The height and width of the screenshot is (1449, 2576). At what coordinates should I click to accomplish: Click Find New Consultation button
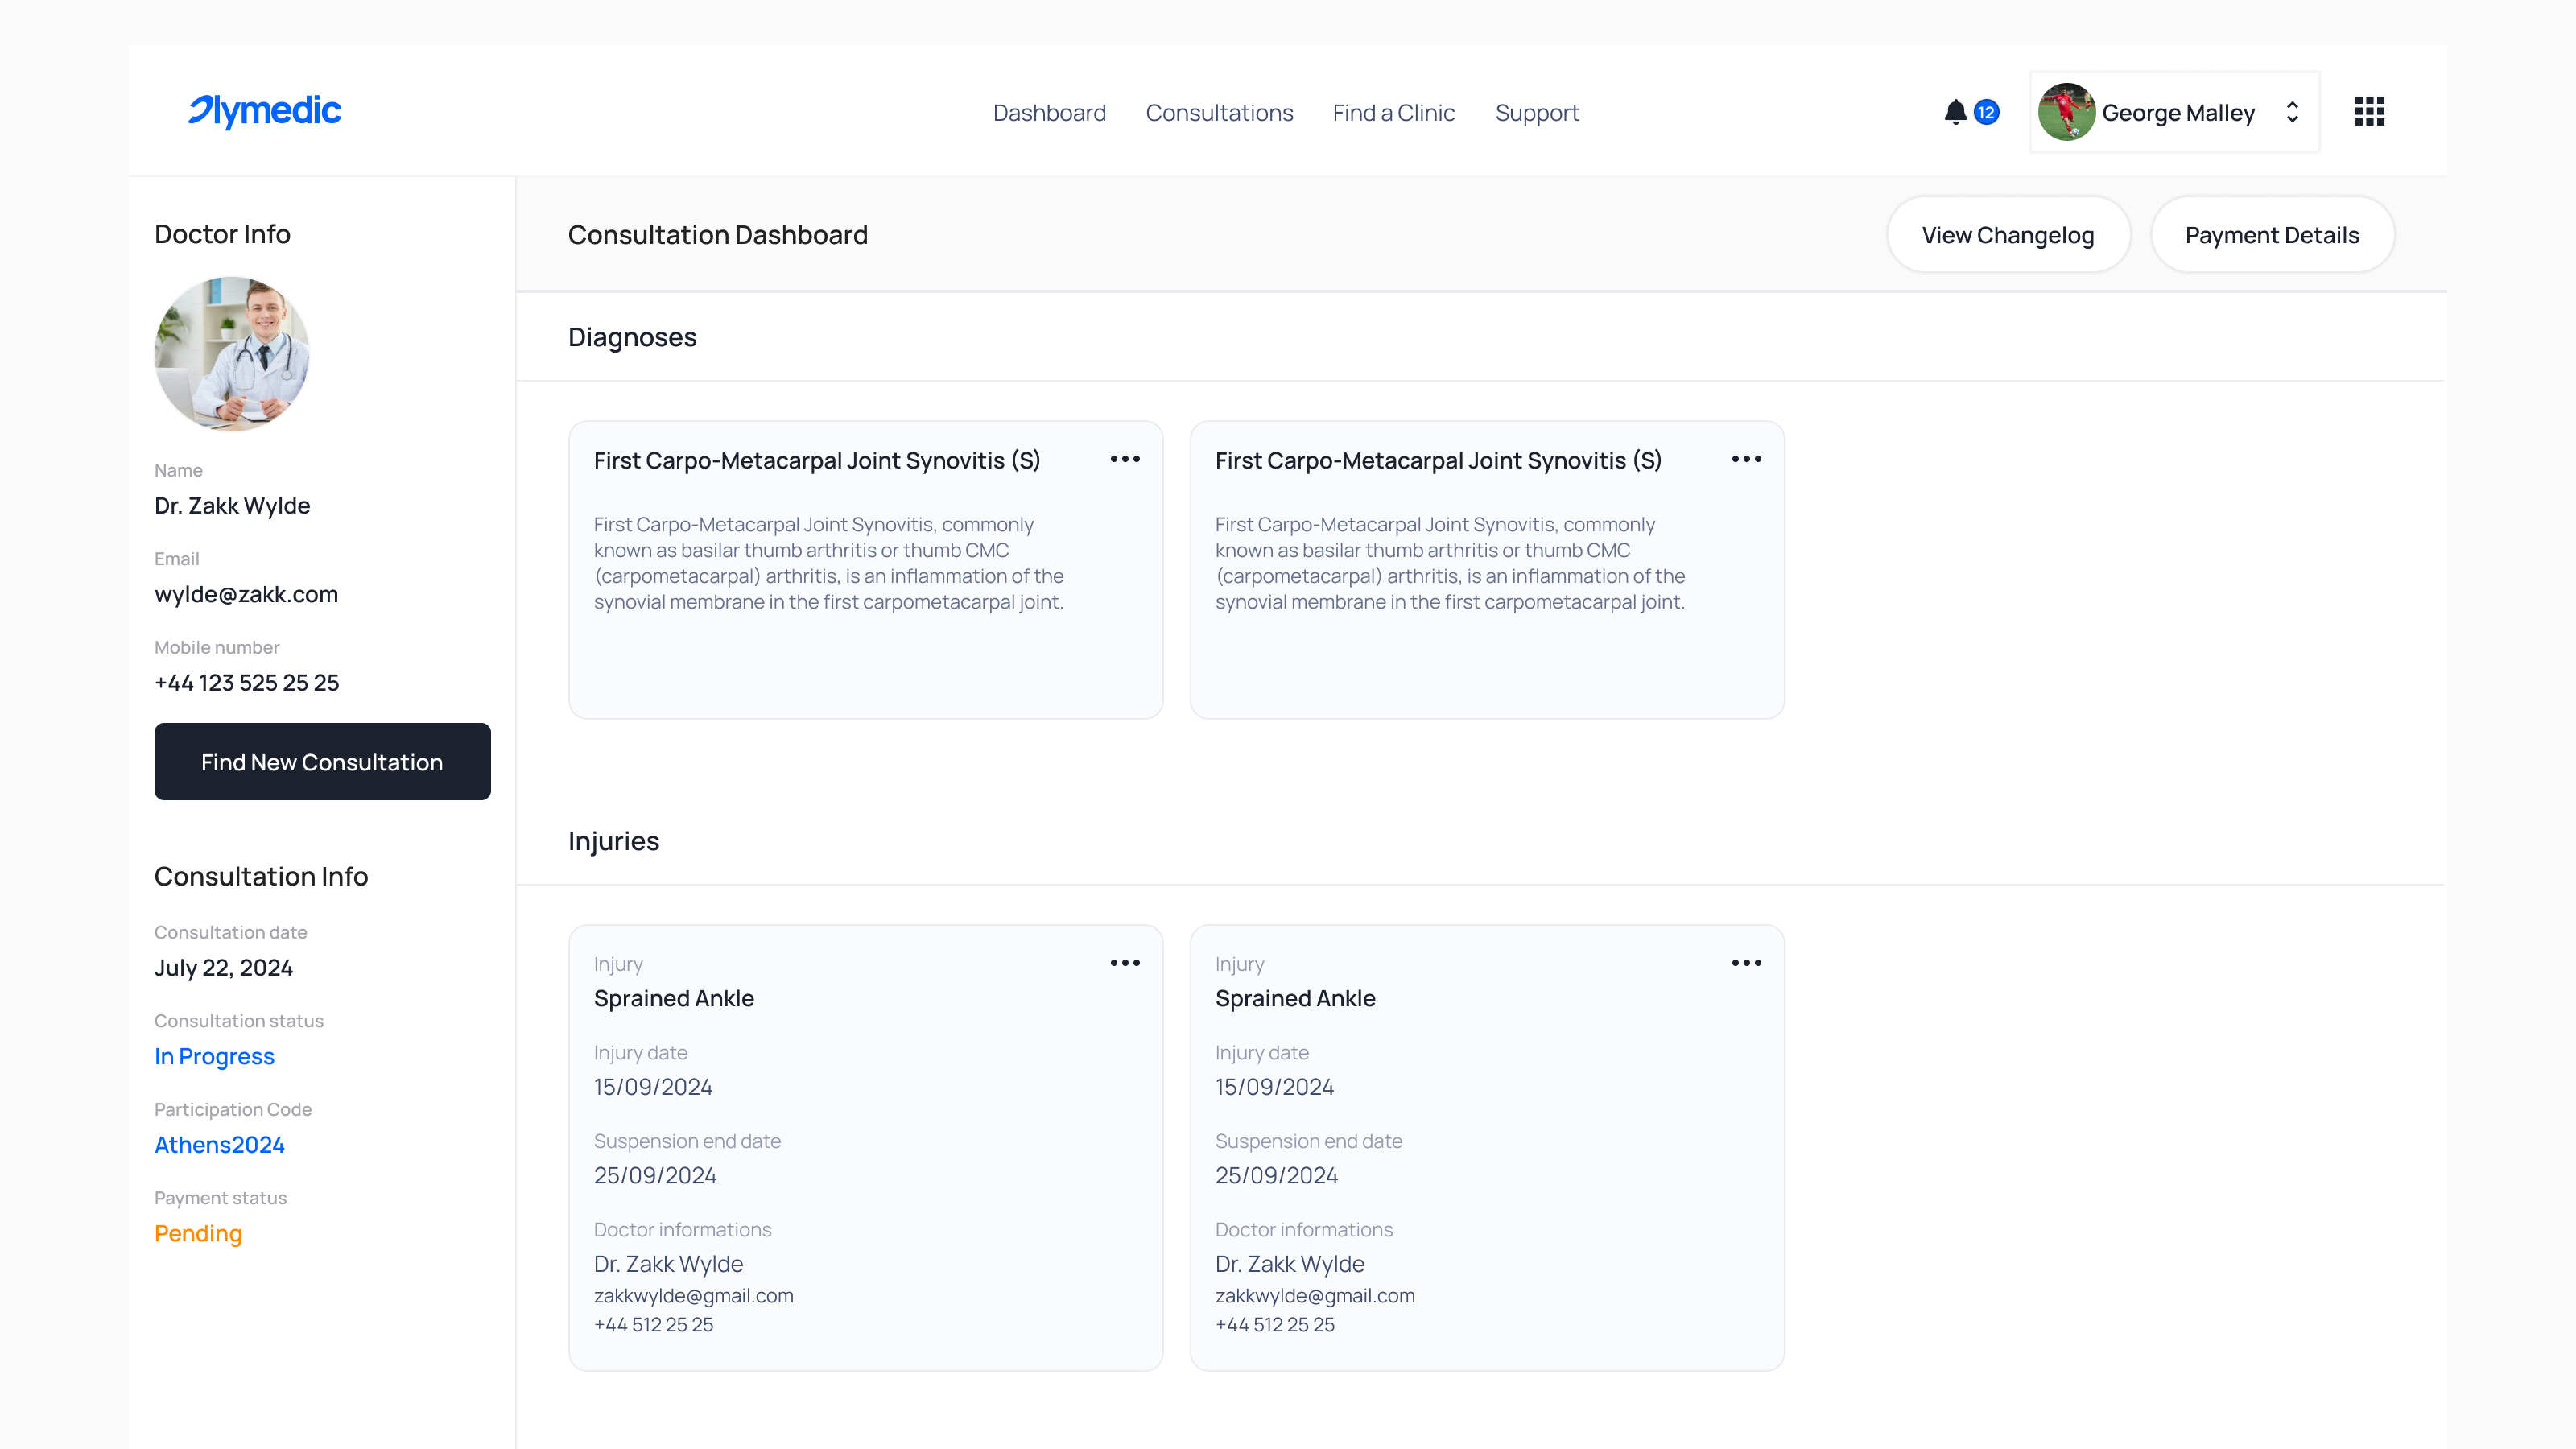(x=322, y=762)
